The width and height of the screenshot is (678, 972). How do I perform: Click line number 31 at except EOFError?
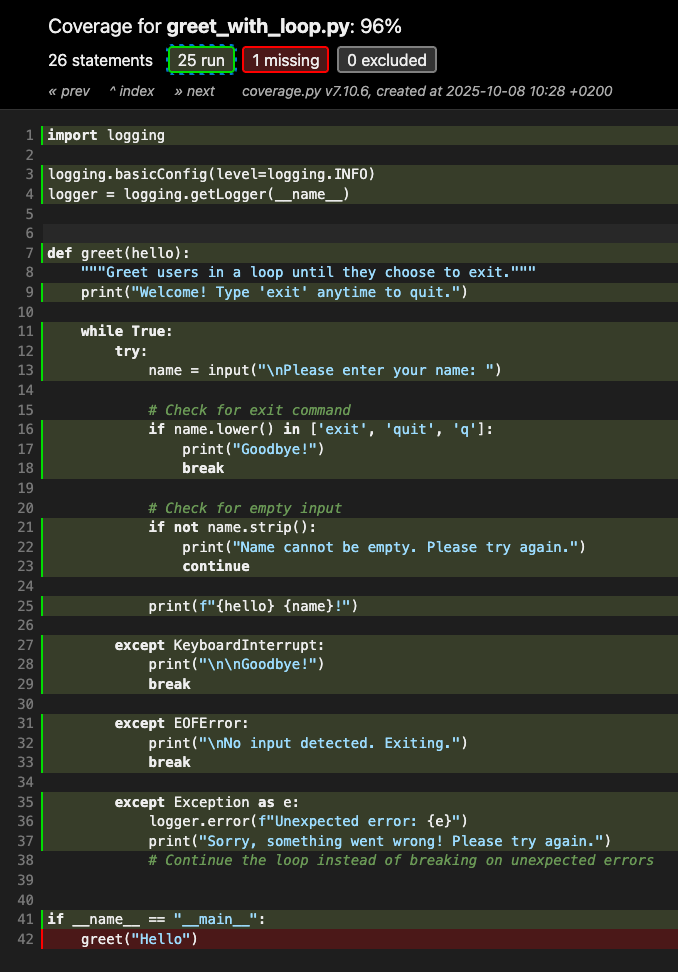click(x=26, y=723)
